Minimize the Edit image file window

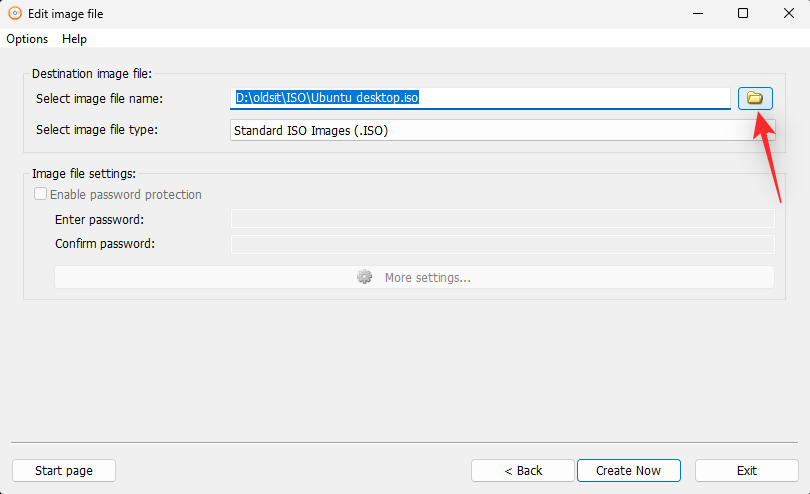pyautogui.click(x=698, y=13)
